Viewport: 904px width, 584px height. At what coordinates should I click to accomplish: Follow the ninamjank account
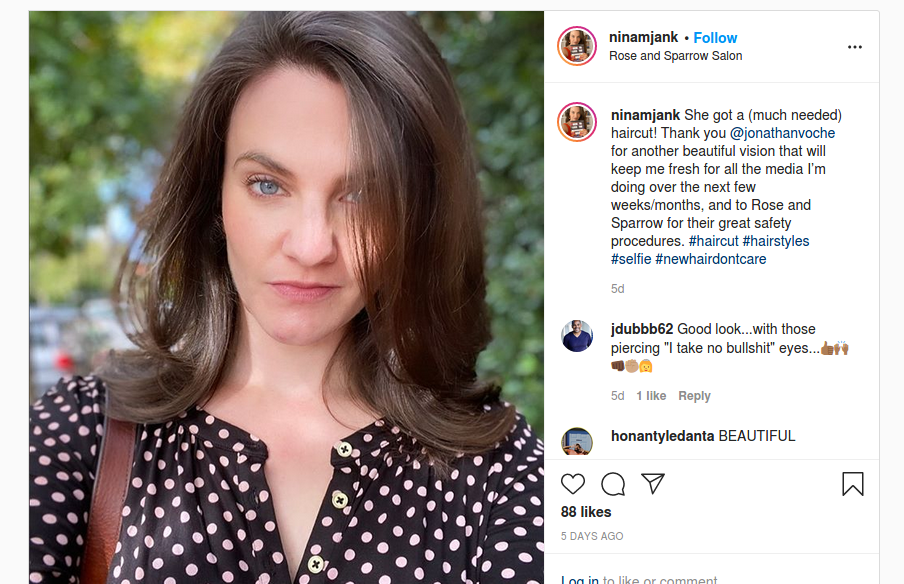click(x=715, y=38)
